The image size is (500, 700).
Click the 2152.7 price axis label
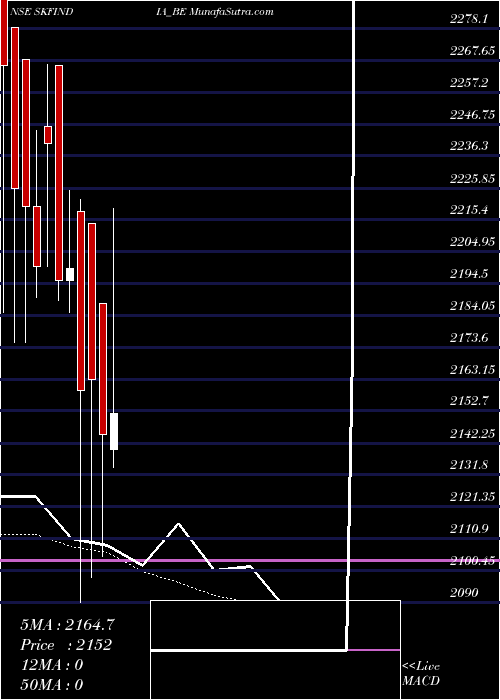tap(469, 401)
